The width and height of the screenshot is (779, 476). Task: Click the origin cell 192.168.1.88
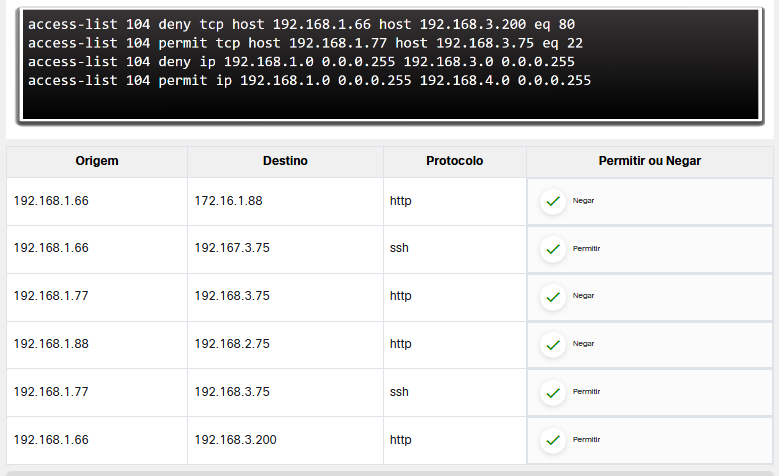pos(51,345)
